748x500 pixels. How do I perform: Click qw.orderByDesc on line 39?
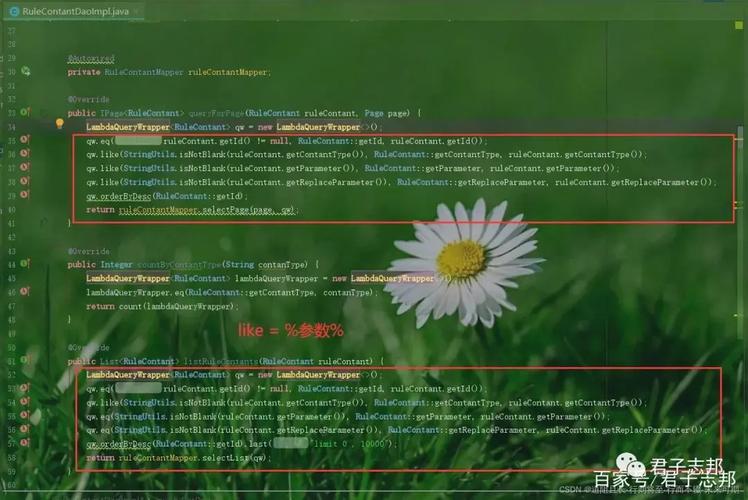click(118, 196)
